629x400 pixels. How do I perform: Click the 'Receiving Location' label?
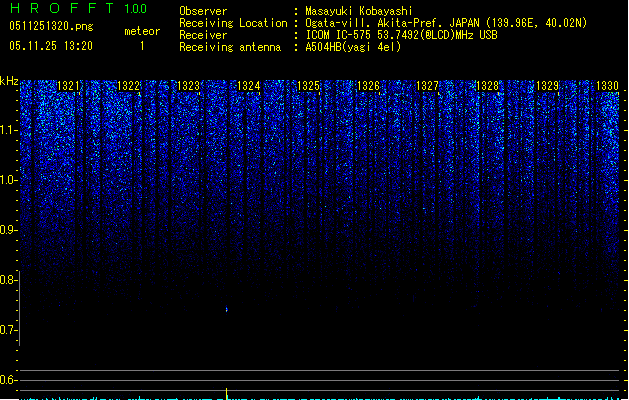click(233, 23)
